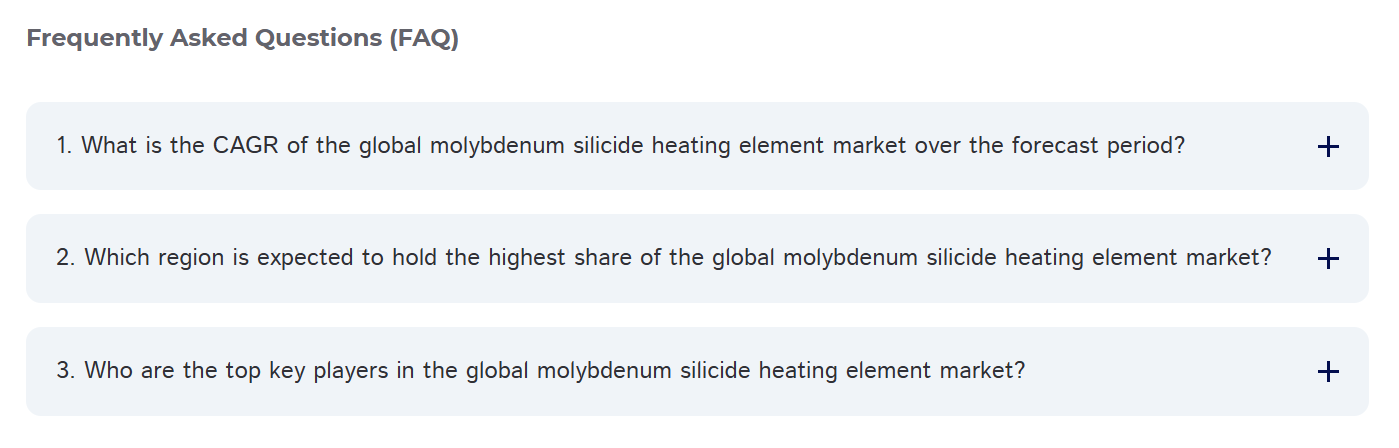Select the number '3.' of the third question
Image resolution: width=1399 pixels, height=448 pixels.
66,371
